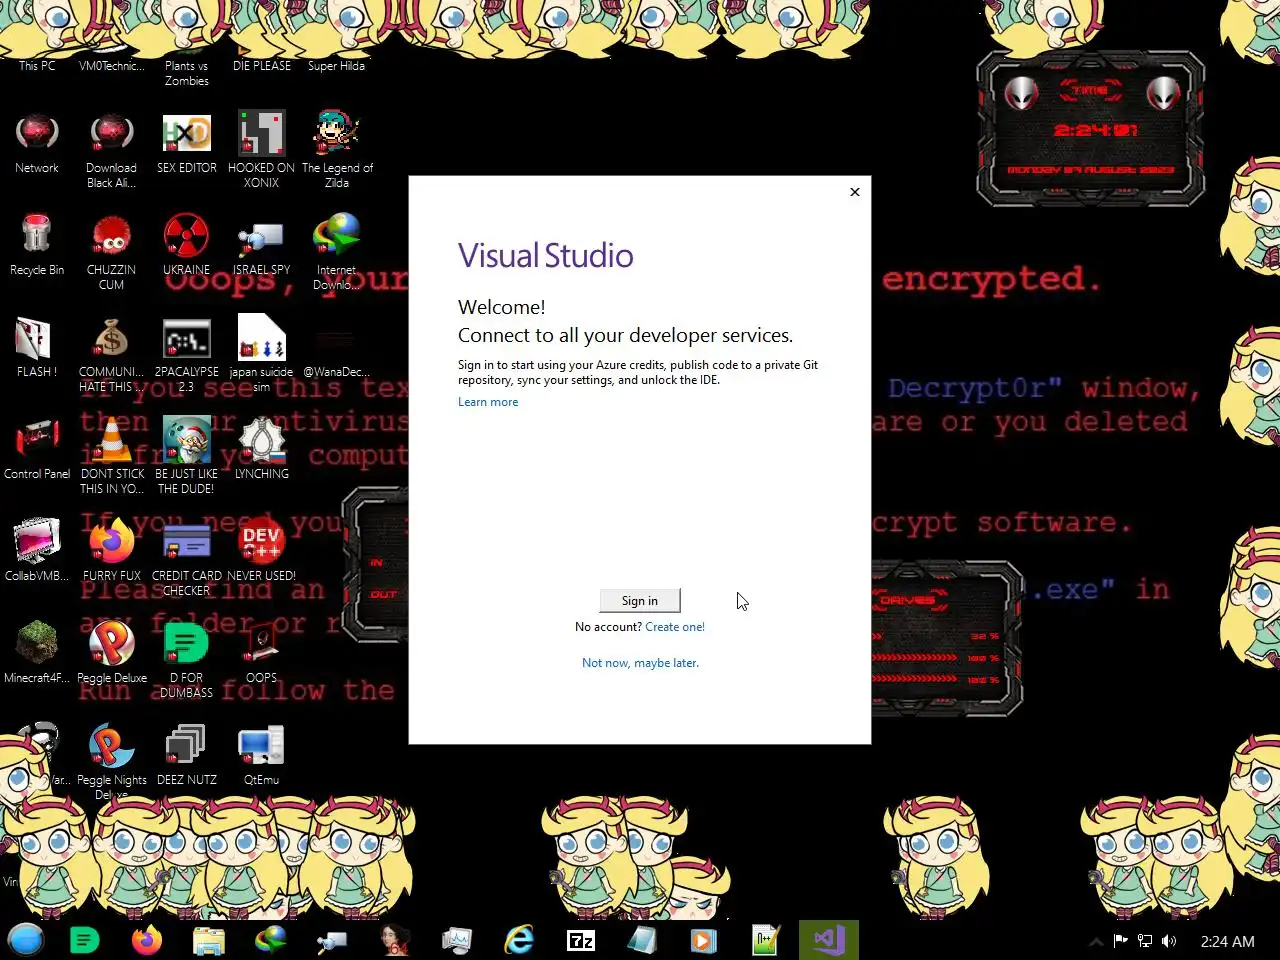Click the Plants vs Zombies label
1280x960 pixels.
187,73
